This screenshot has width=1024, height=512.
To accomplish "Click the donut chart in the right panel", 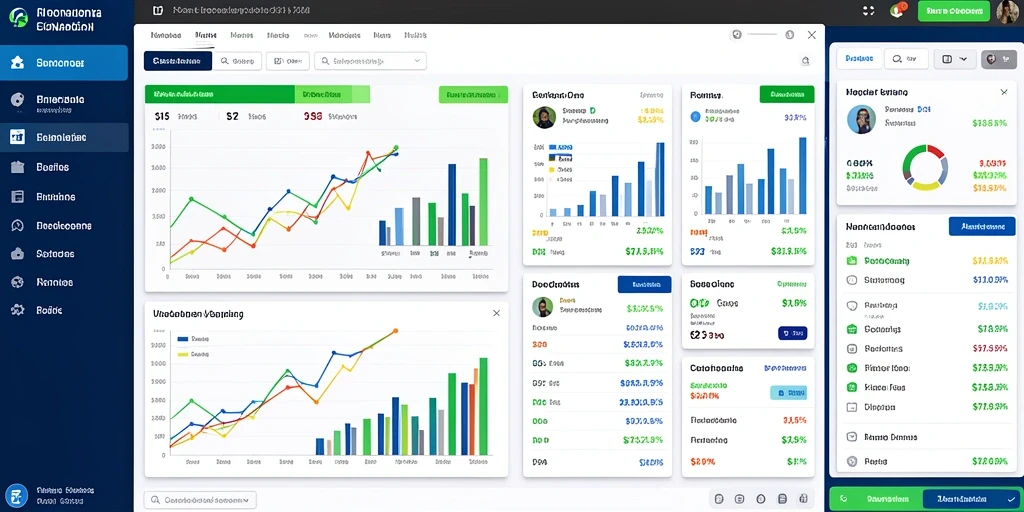I will [x=925, y=167].
